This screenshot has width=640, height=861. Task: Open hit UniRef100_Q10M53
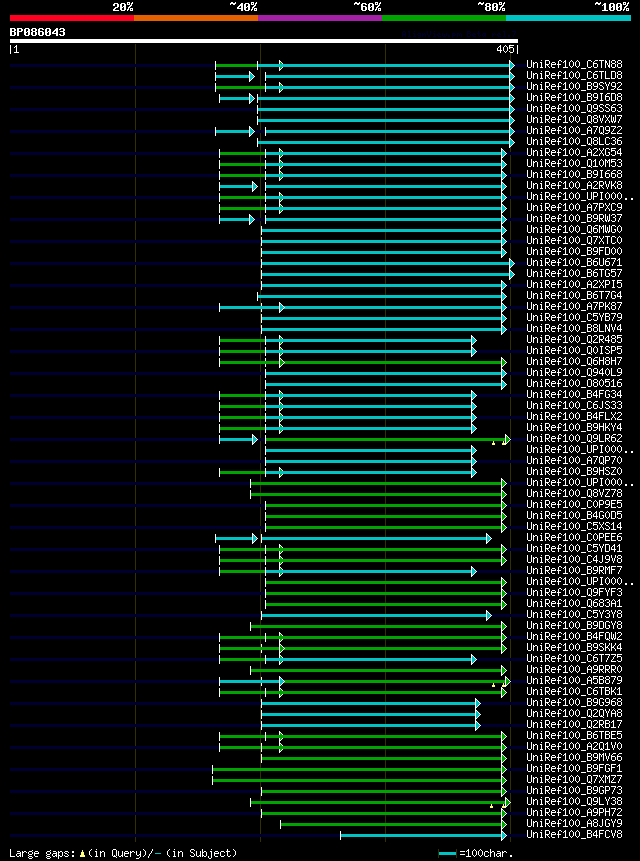pos(574,164)
